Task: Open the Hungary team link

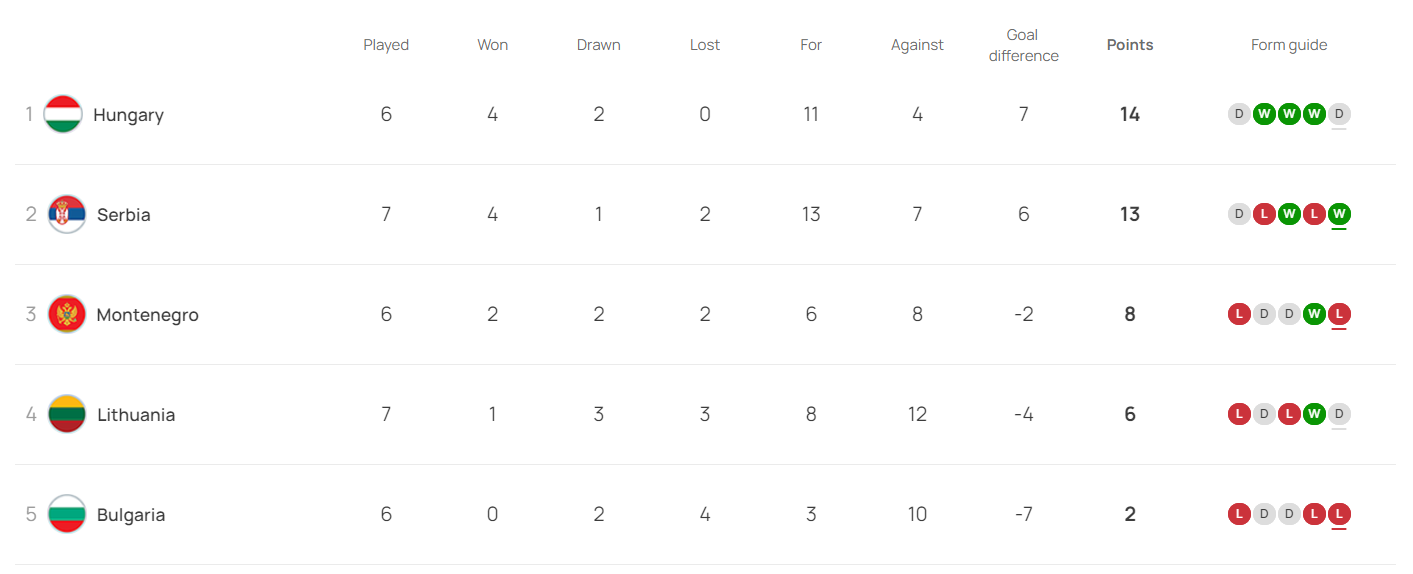Action: coord(128,115)
